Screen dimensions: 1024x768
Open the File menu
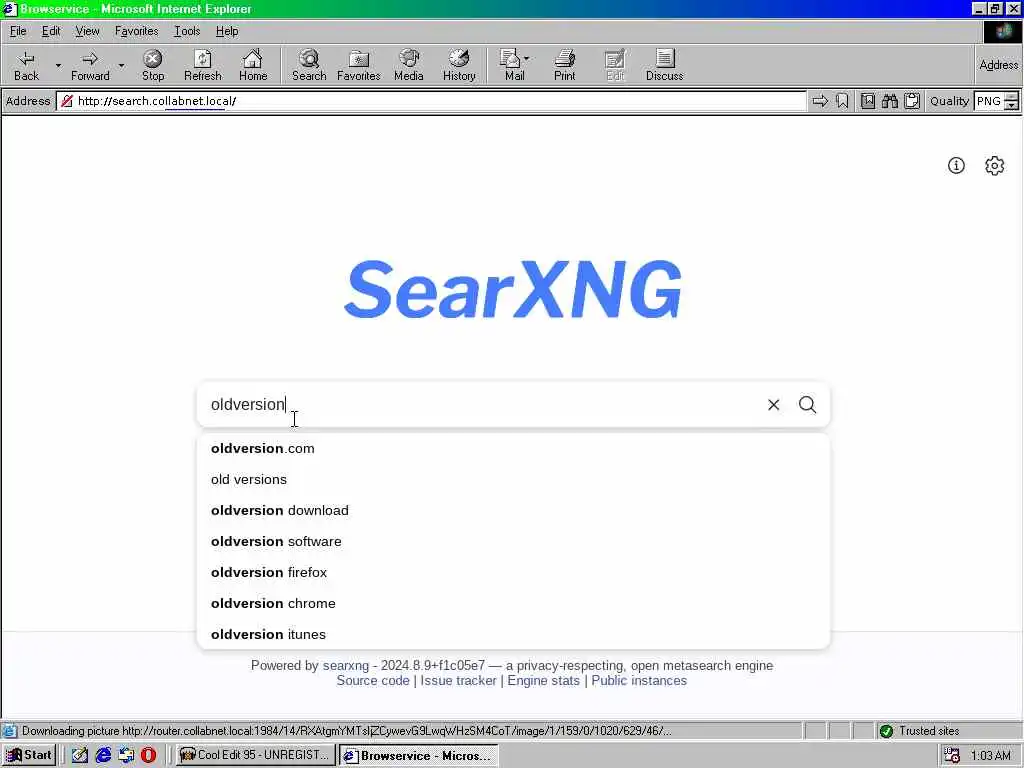(18, 31)
